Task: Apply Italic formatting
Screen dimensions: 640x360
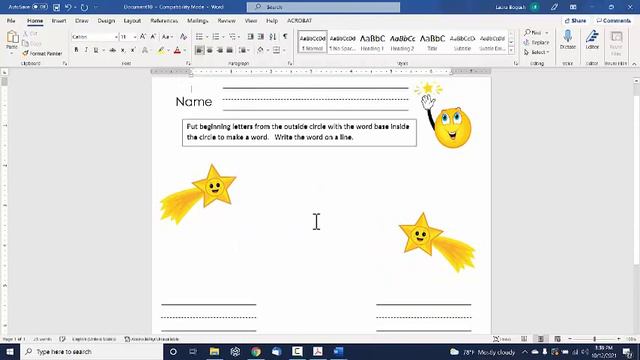Action: point(86,50)
